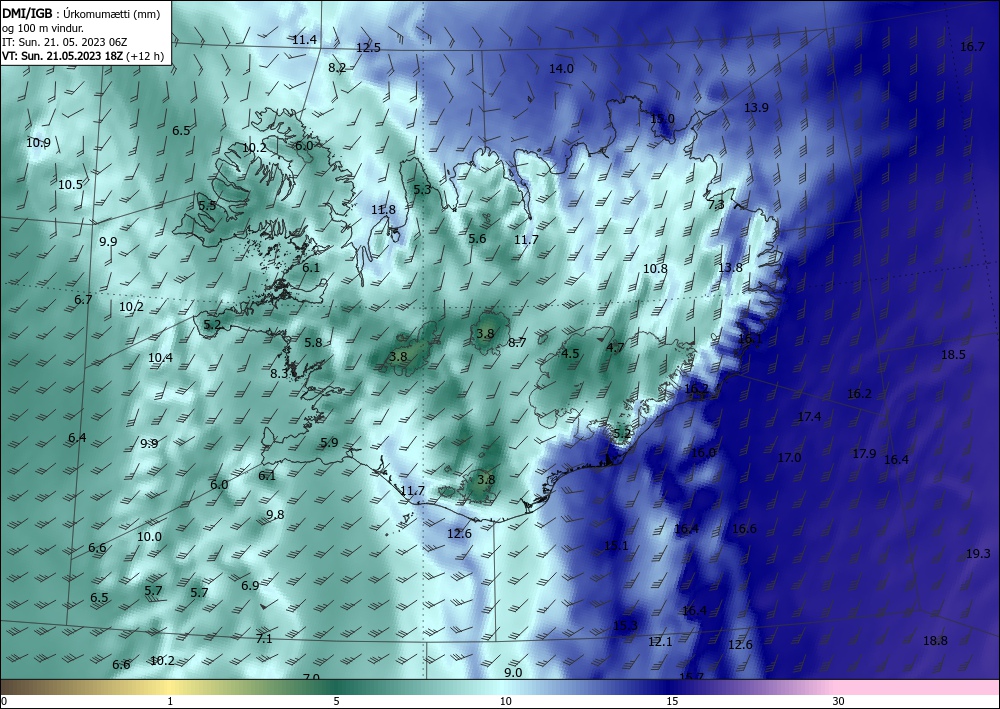Viewport: 1000px width, 709px height.
Task: Click the map value 10.8
Action: tap(655, 269)
